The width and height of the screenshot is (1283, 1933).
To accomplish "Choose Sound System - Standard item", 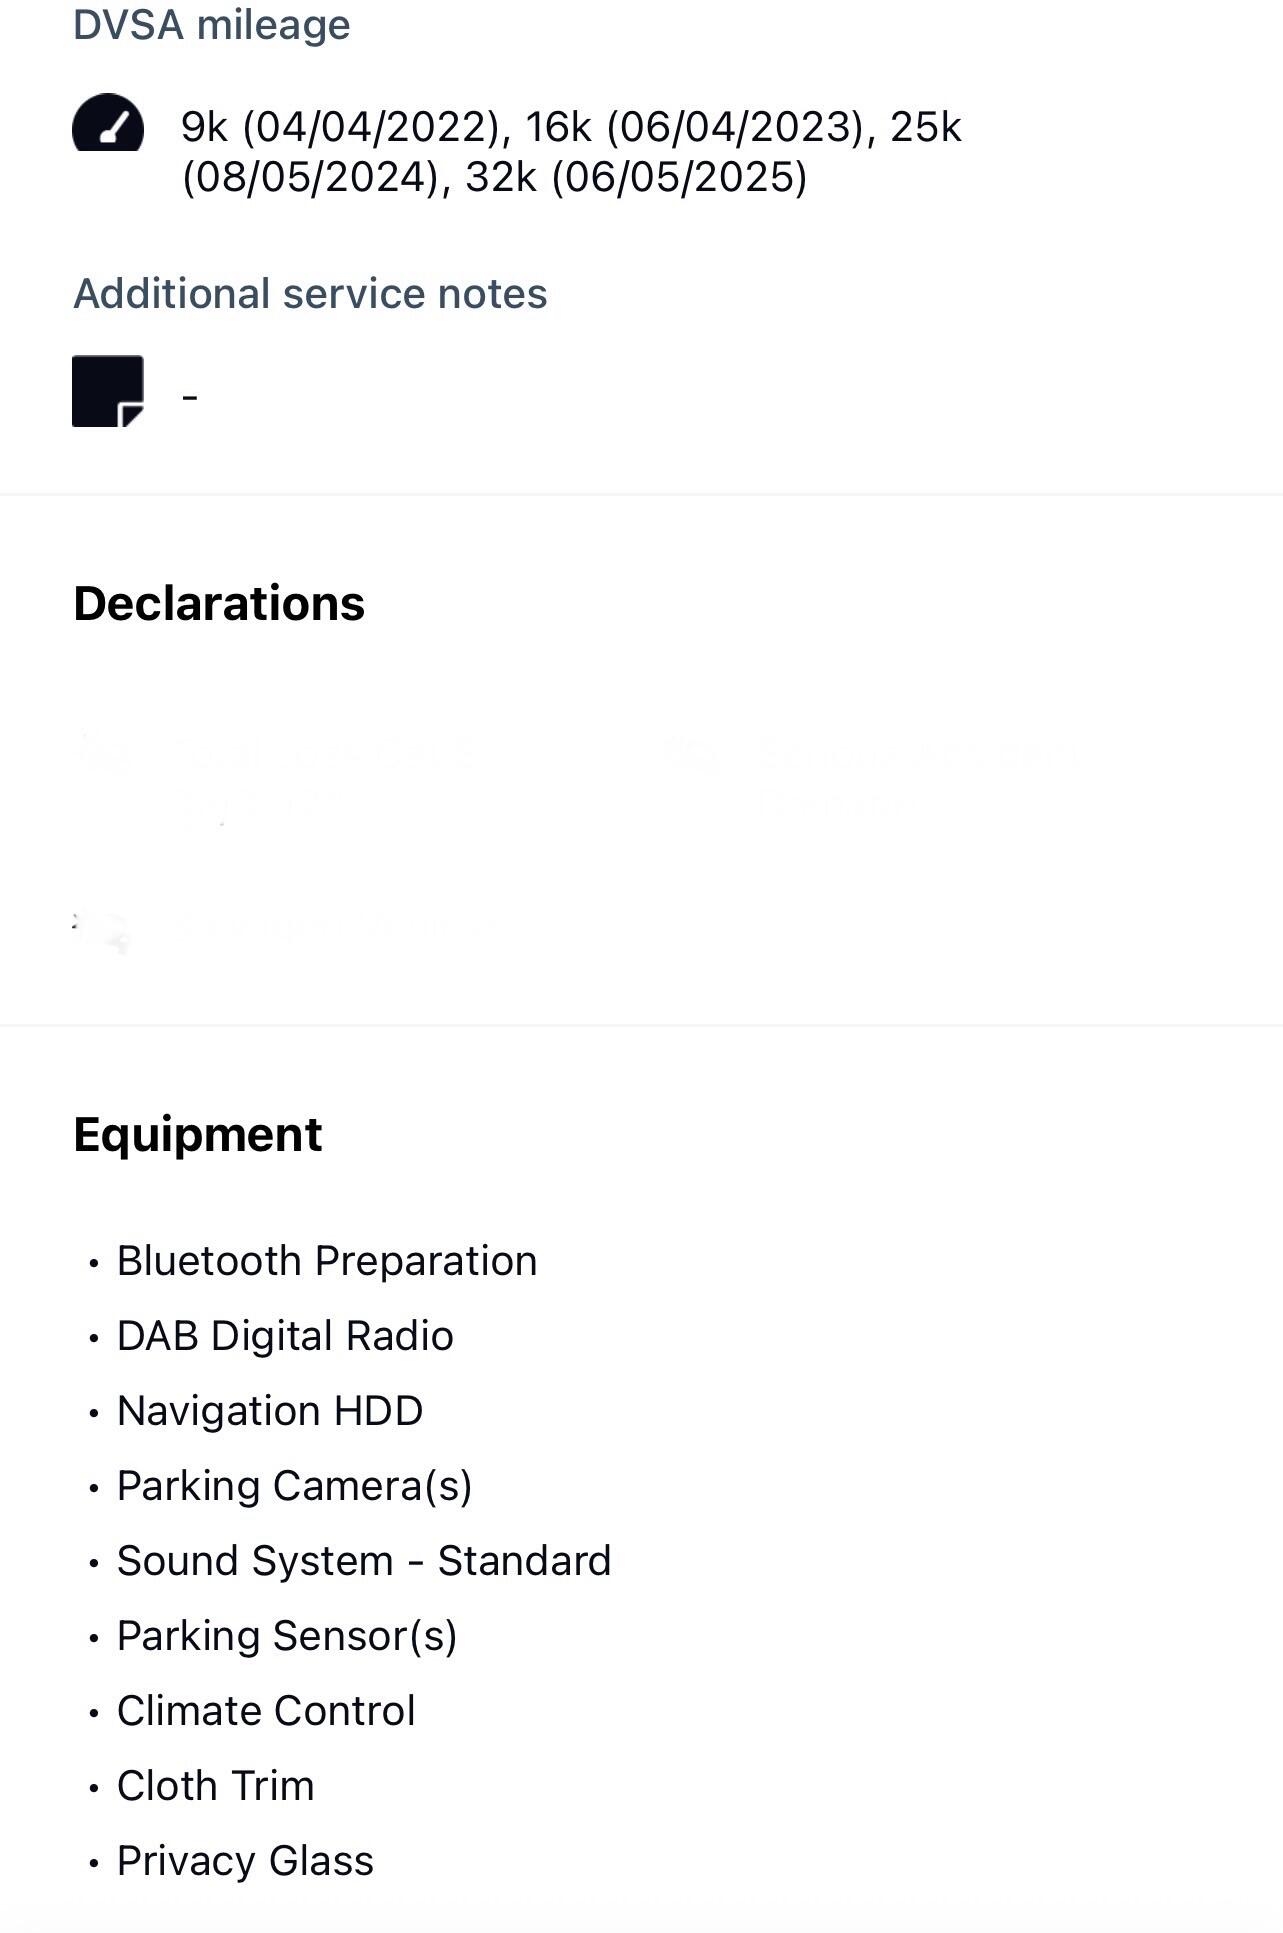I will click(364, 1561).
